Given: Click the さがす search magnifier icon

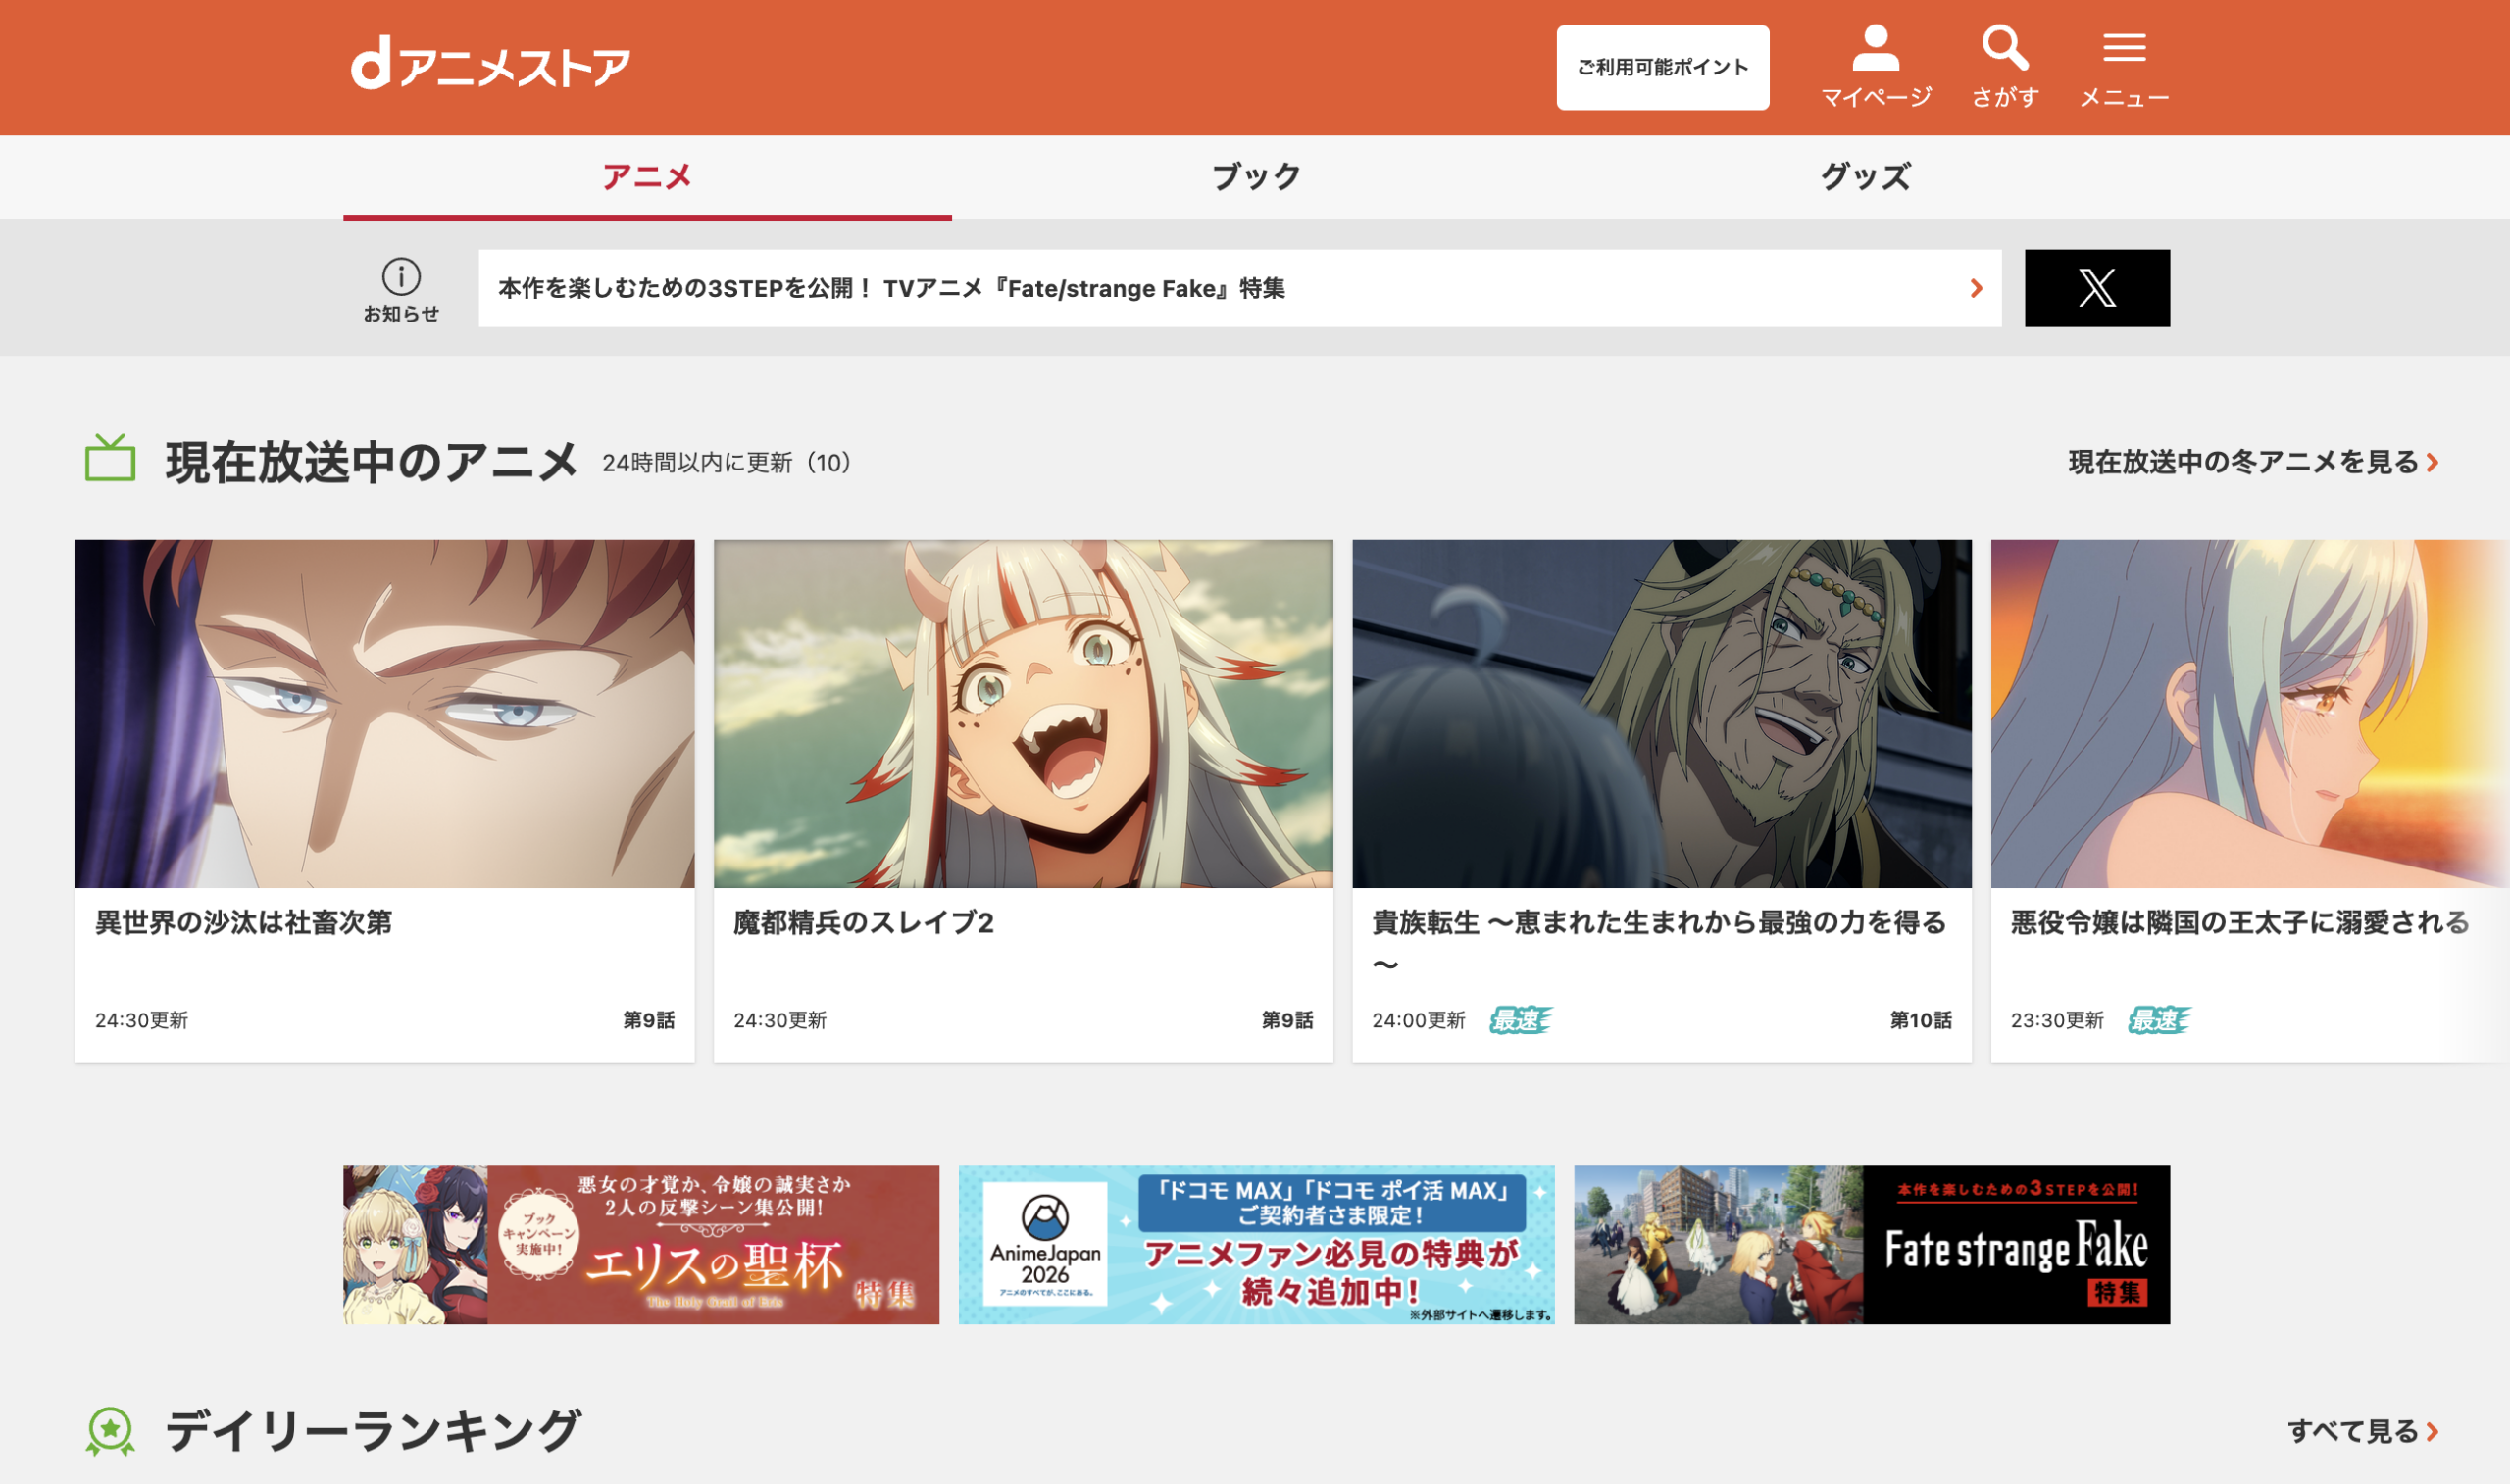Looking at the screenshot, I should (2004, 50).
